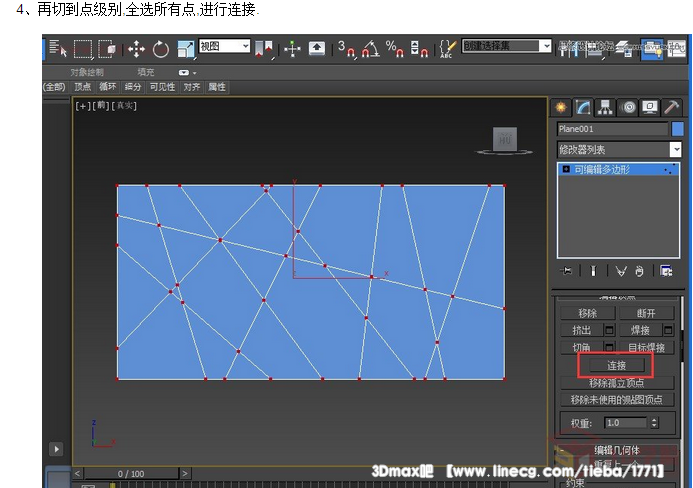Click the 目标焊接 button
The width and height of the screenshot is (693, 488).
(x=647, y=347)
